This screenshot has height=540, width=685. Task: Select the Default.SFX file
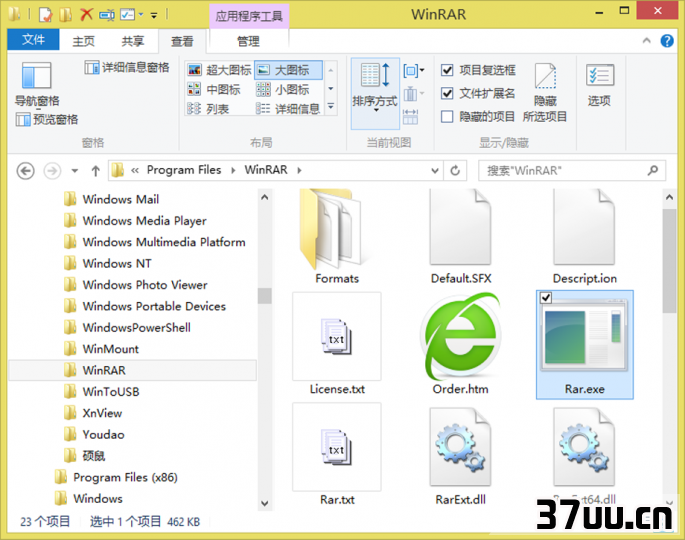(x=460, y=237)
